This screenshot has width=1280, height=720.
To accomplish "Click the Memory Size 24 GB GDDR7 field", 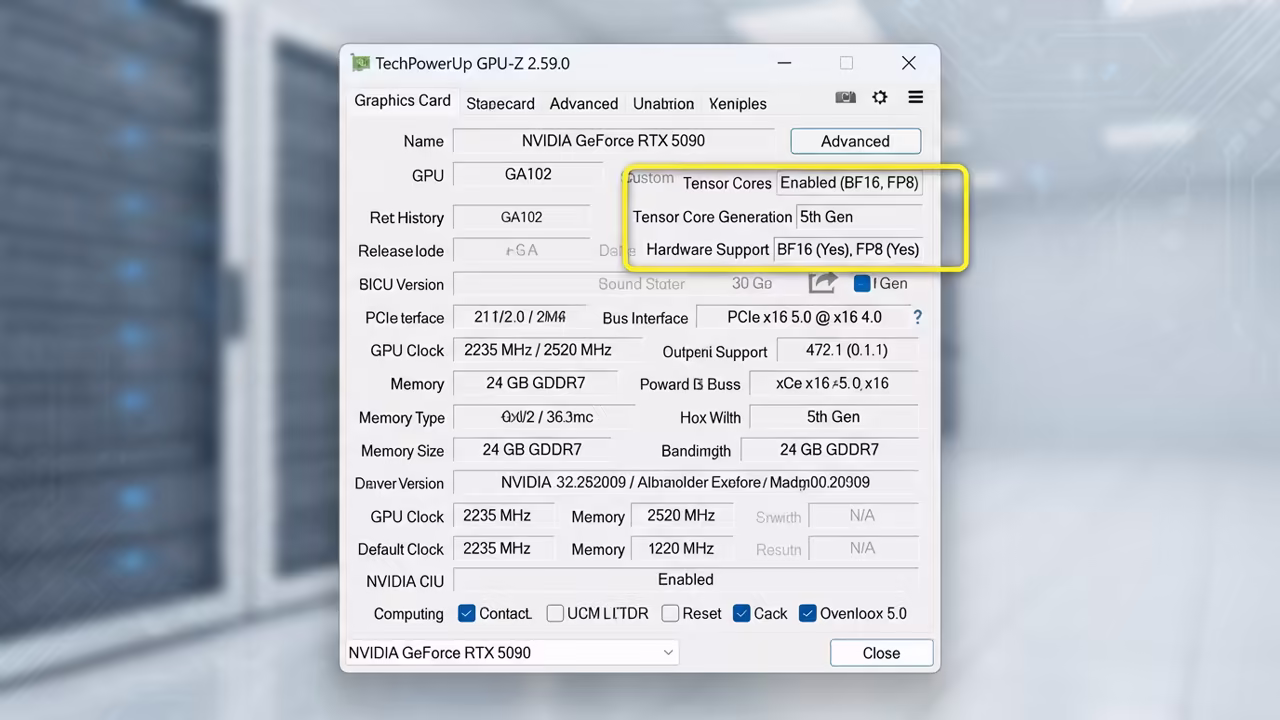I will tap(532, 450).
